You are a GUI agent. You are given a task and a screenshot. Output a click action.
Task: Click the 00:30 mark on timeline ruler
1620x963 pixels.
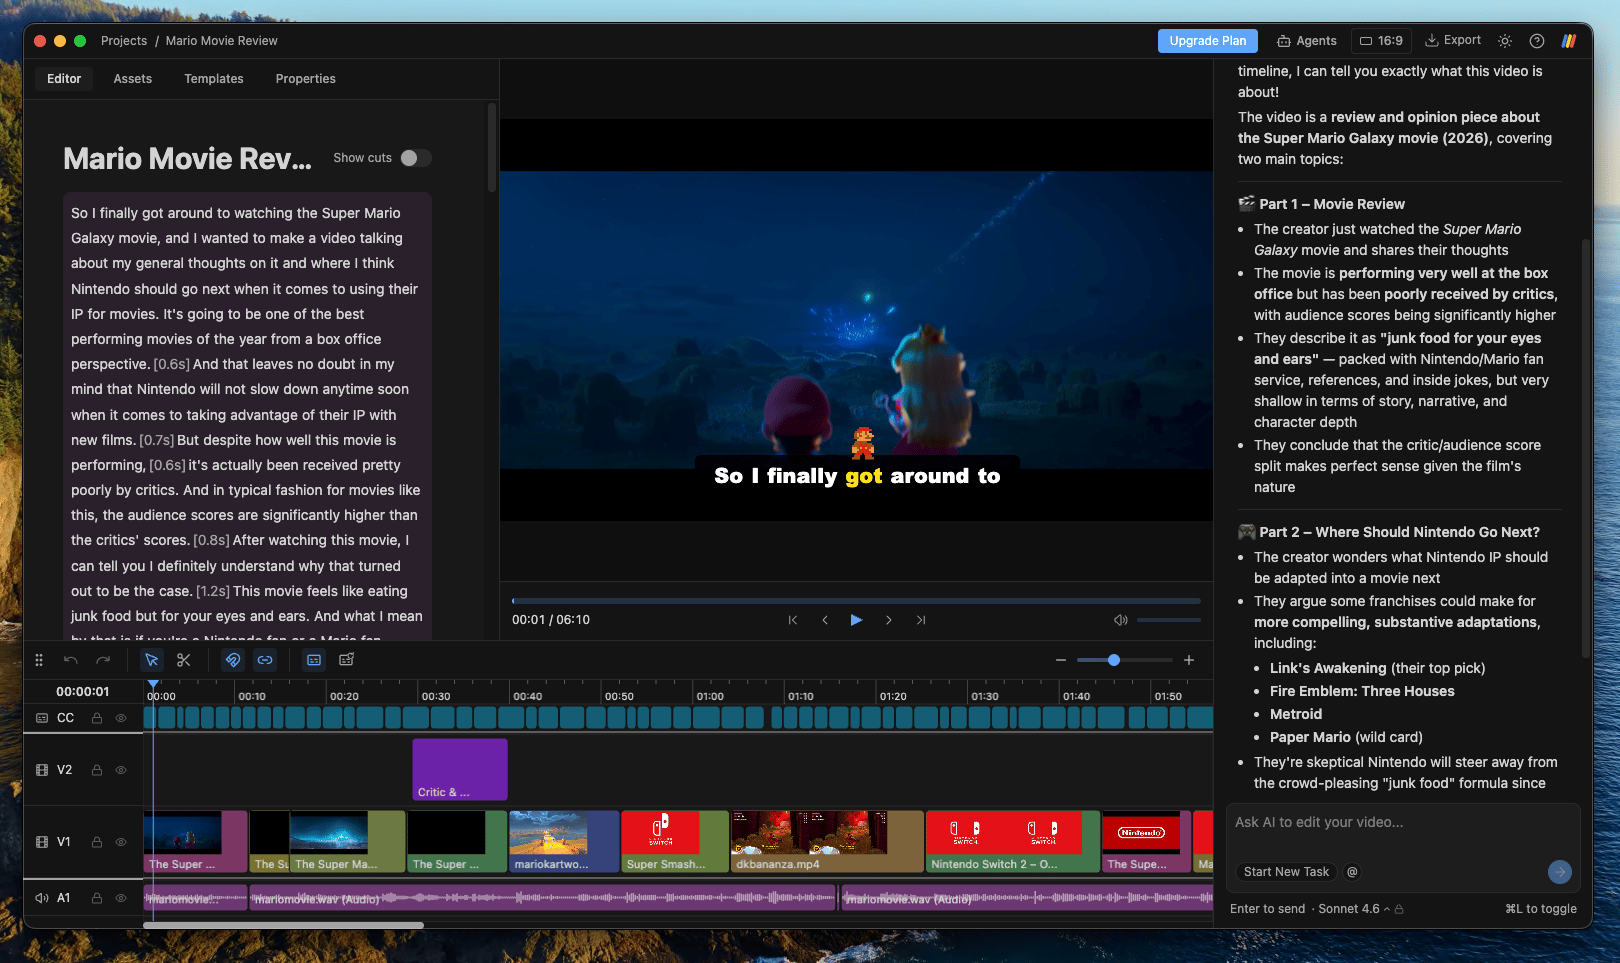[435, 696]
